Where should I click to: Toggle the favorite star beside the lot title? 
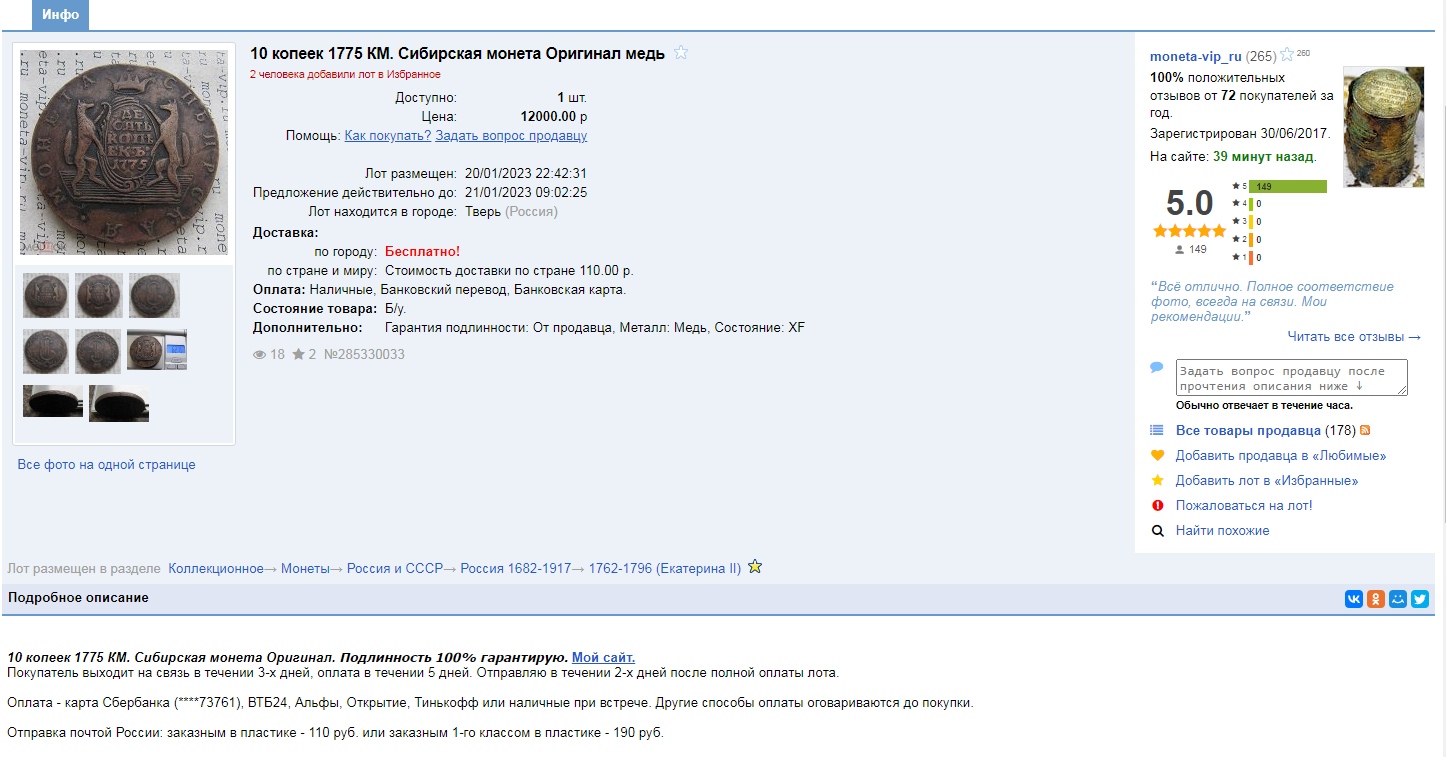(x=681, y=53)
